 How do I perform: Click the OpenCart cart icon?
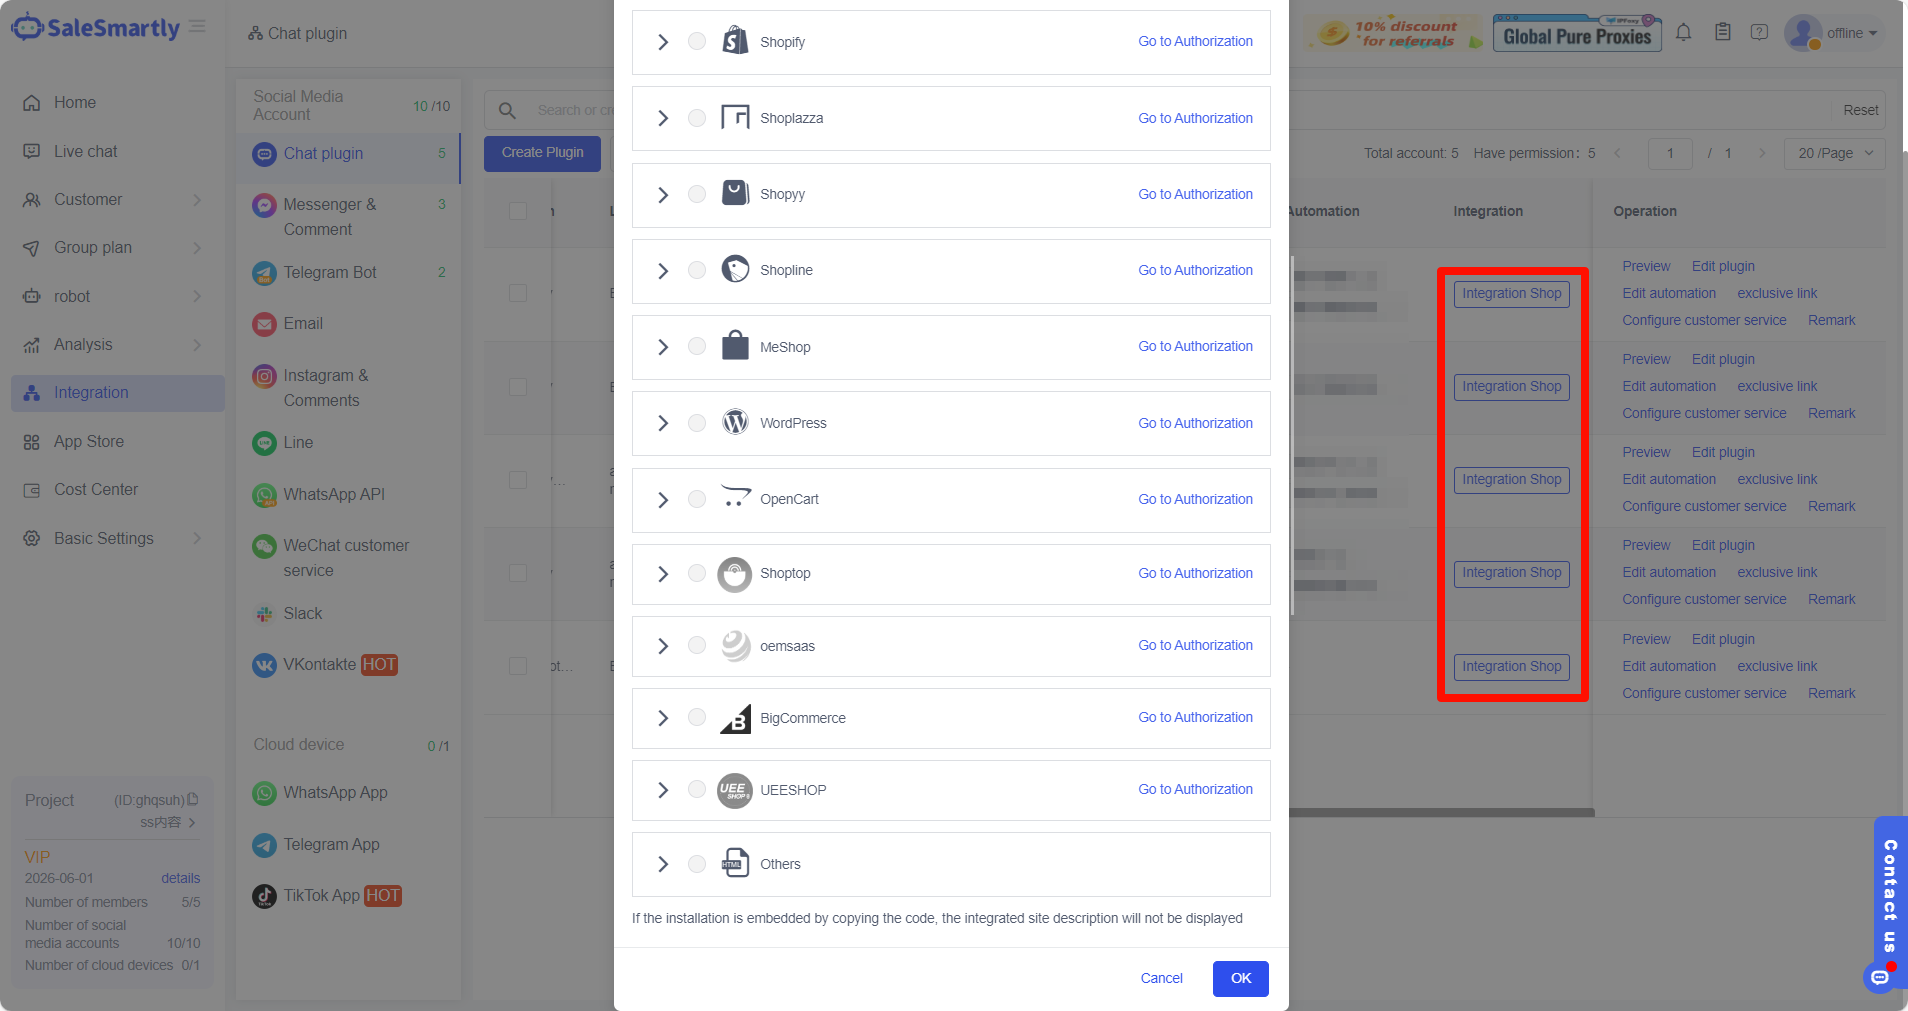click(x=735, y=498)
